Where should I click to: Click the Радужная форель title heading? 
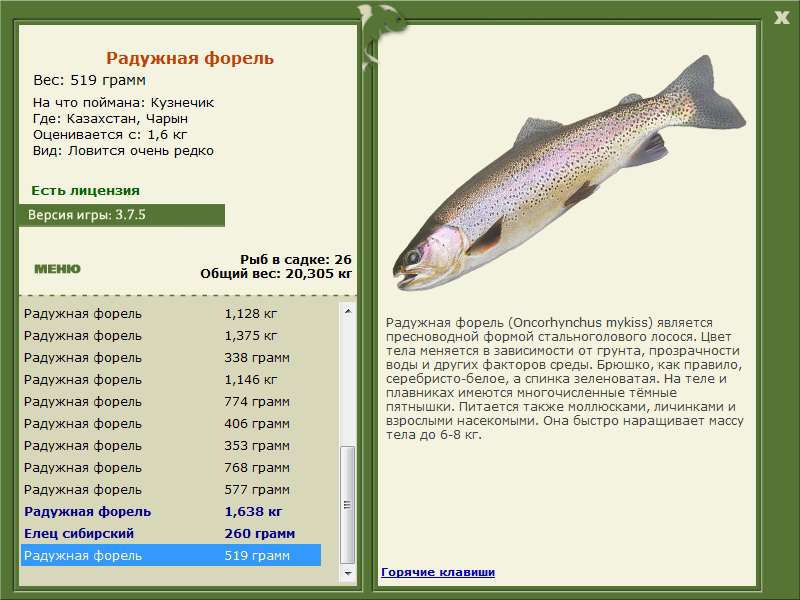click(x=190, y=58)
